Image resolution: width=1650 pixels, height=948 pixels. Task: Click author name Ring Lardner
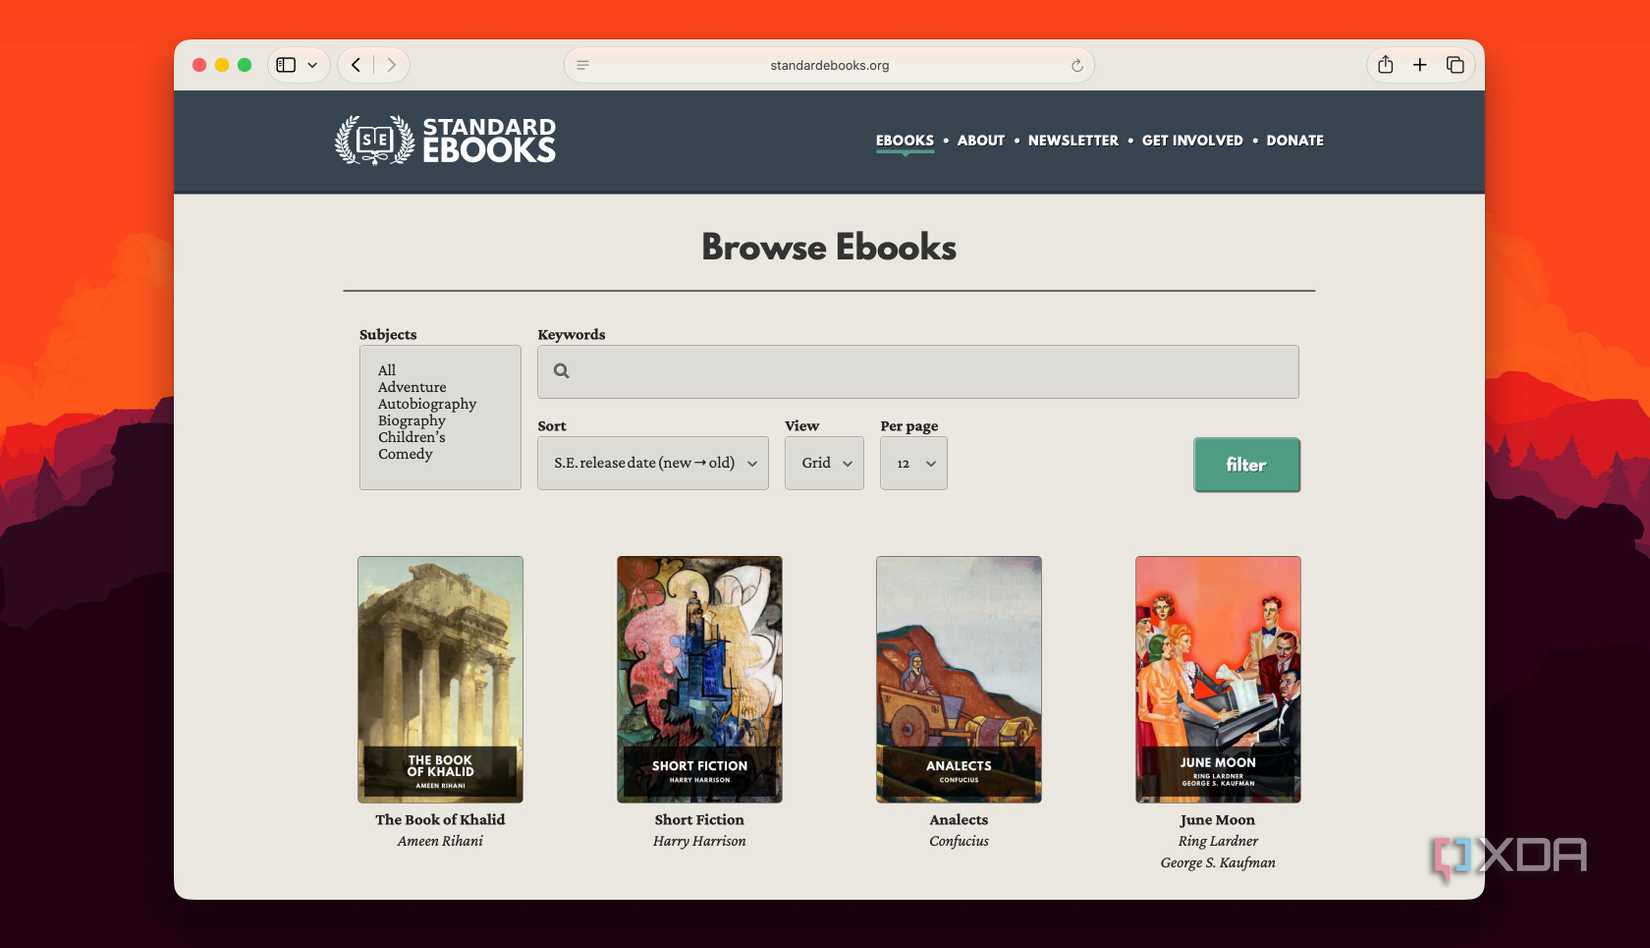click(1218, 841)
